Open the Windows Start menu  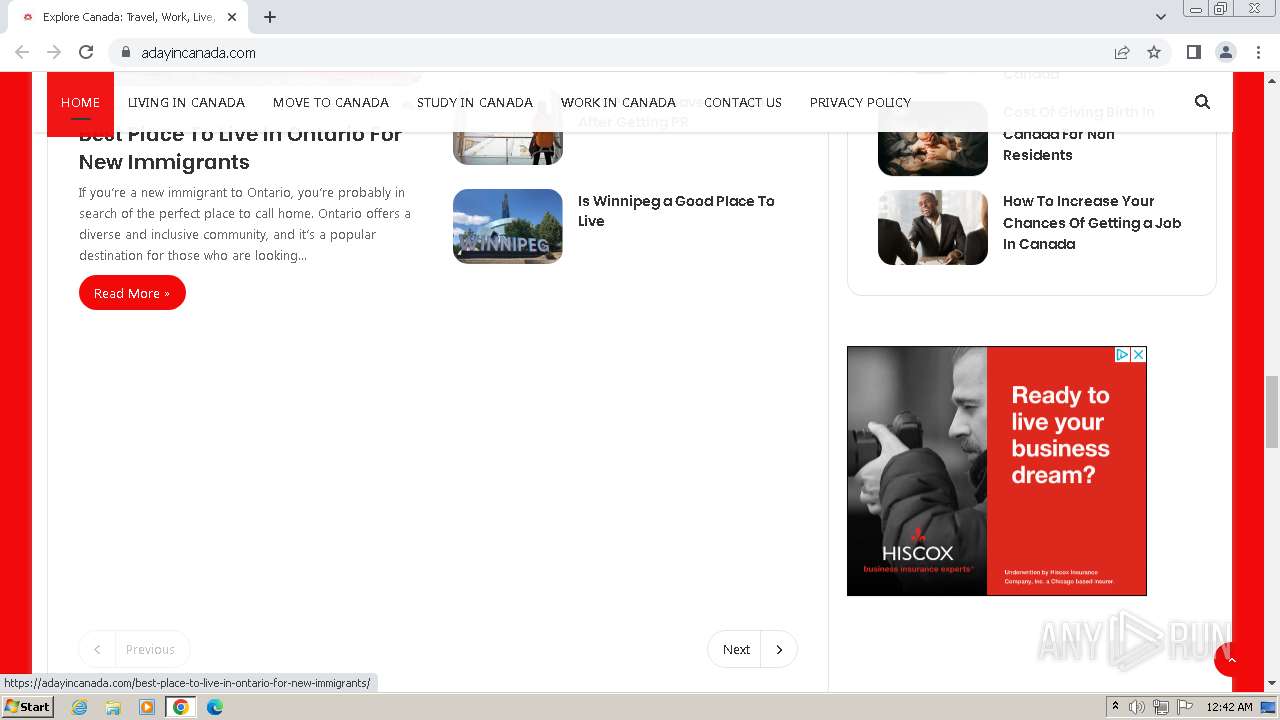pyautogui.click(x=27, y=707)
